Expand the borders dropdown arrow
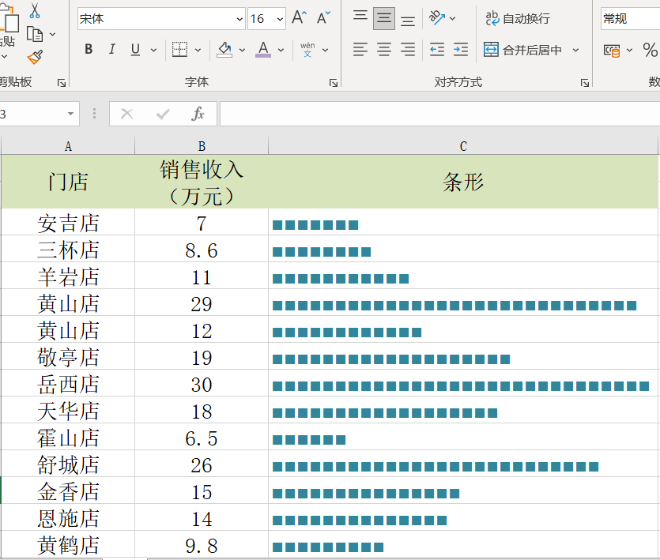 [x=198, y=50]
